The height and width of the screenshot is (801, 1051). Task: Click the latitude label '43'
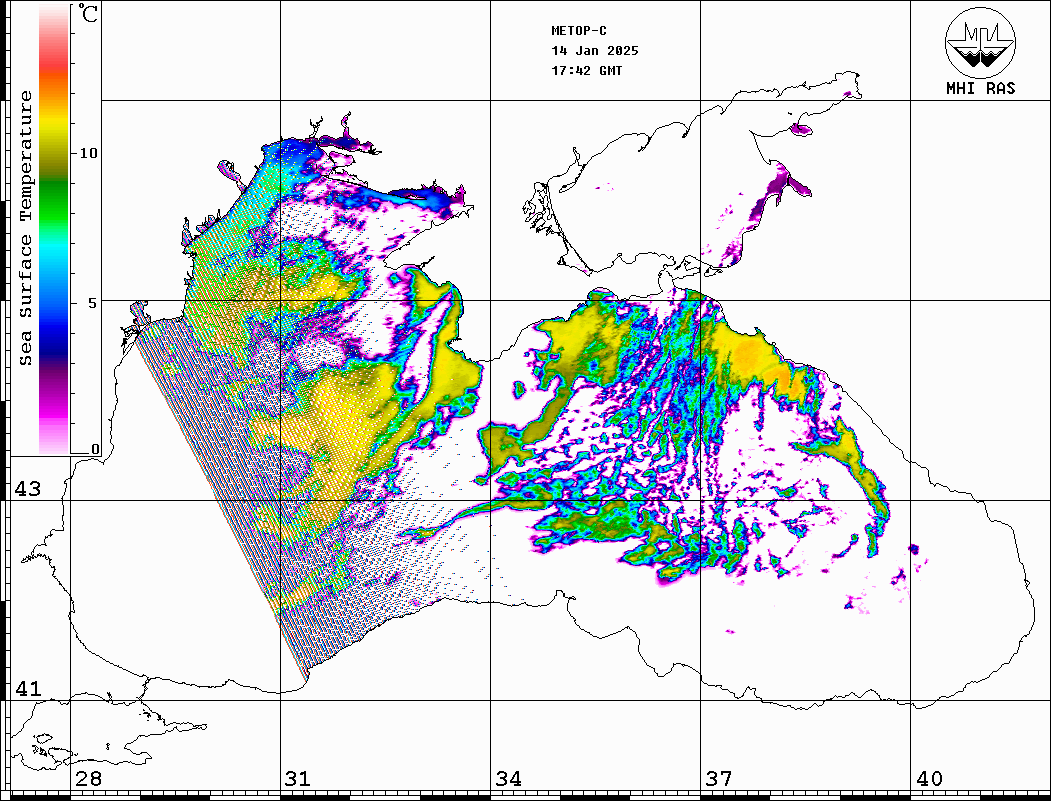click(28, 489)
